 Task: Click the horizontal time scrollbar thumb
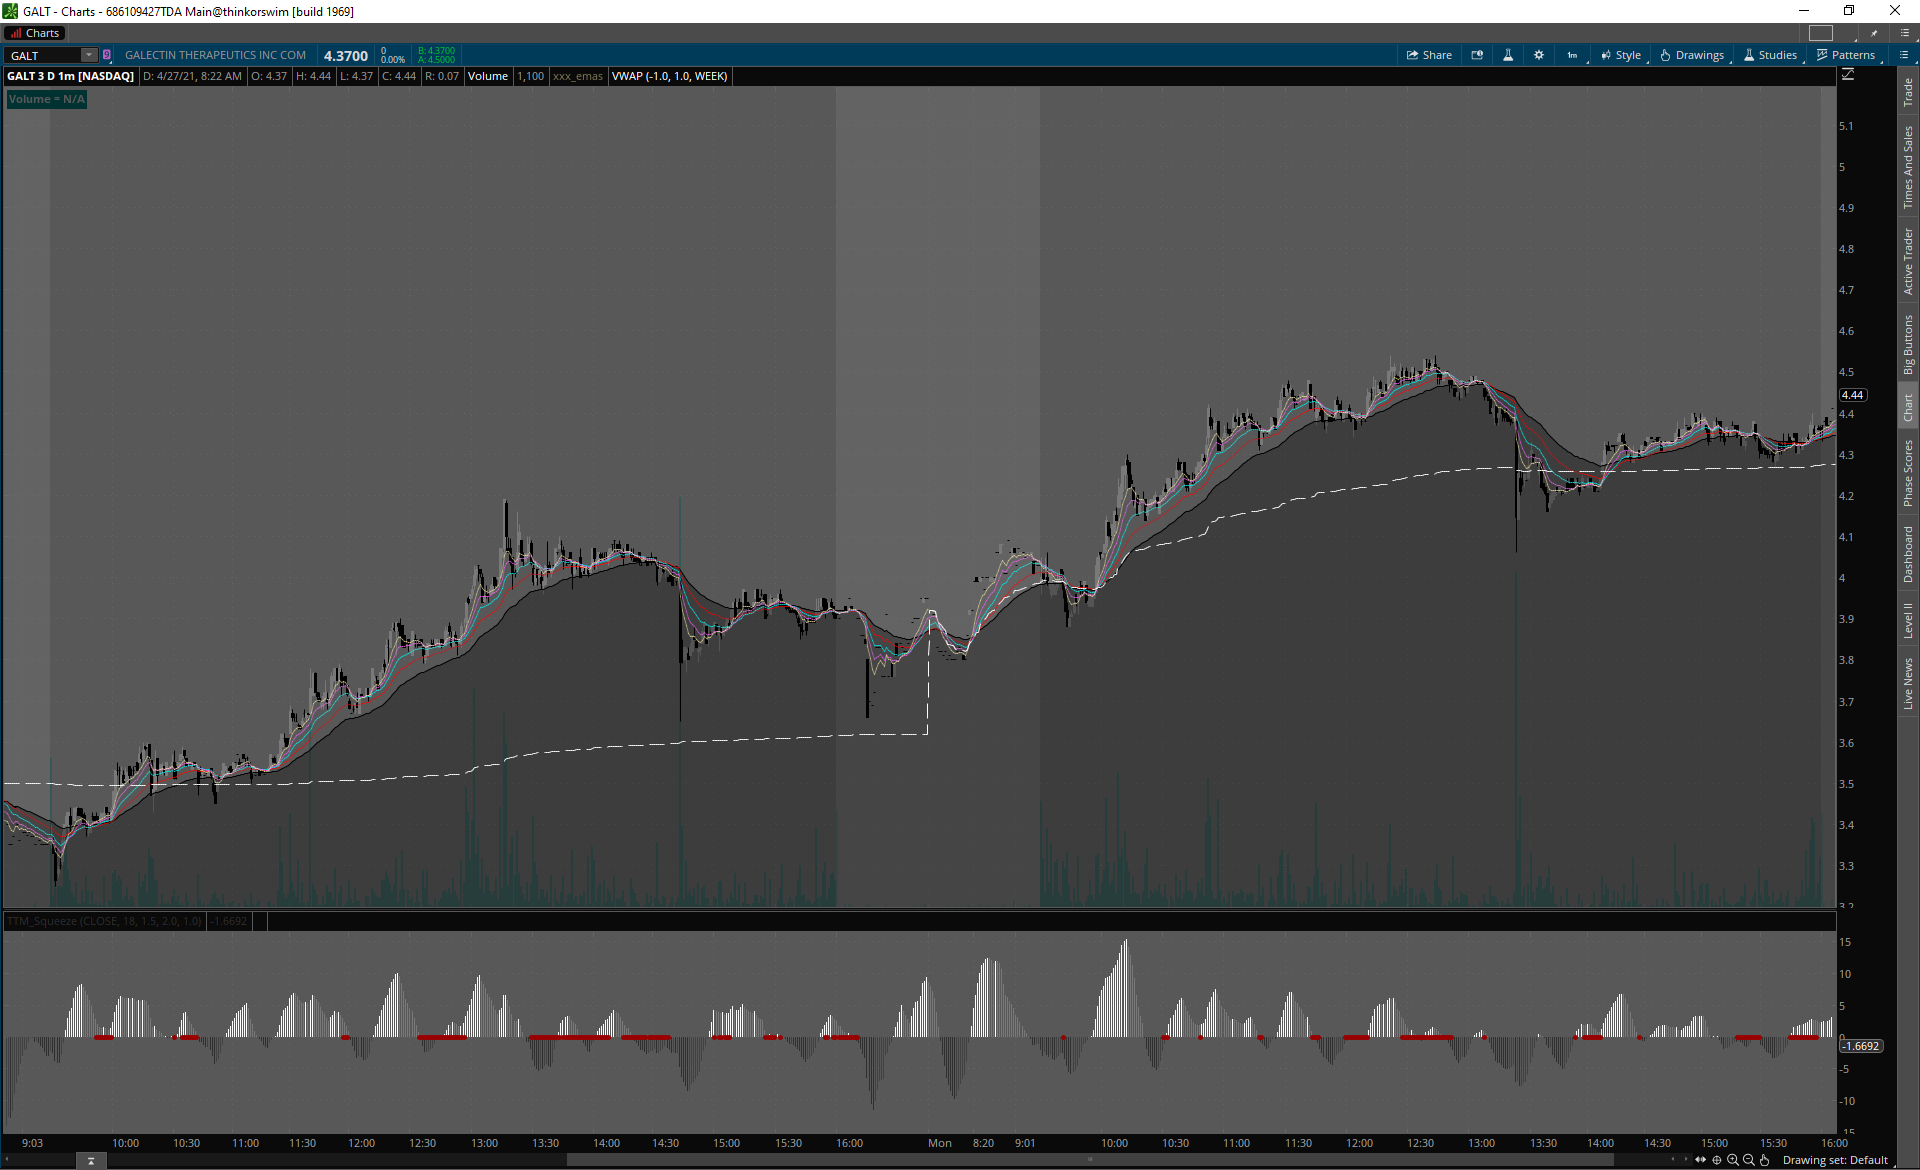pyautogui.click(x=1090, y=1160)
